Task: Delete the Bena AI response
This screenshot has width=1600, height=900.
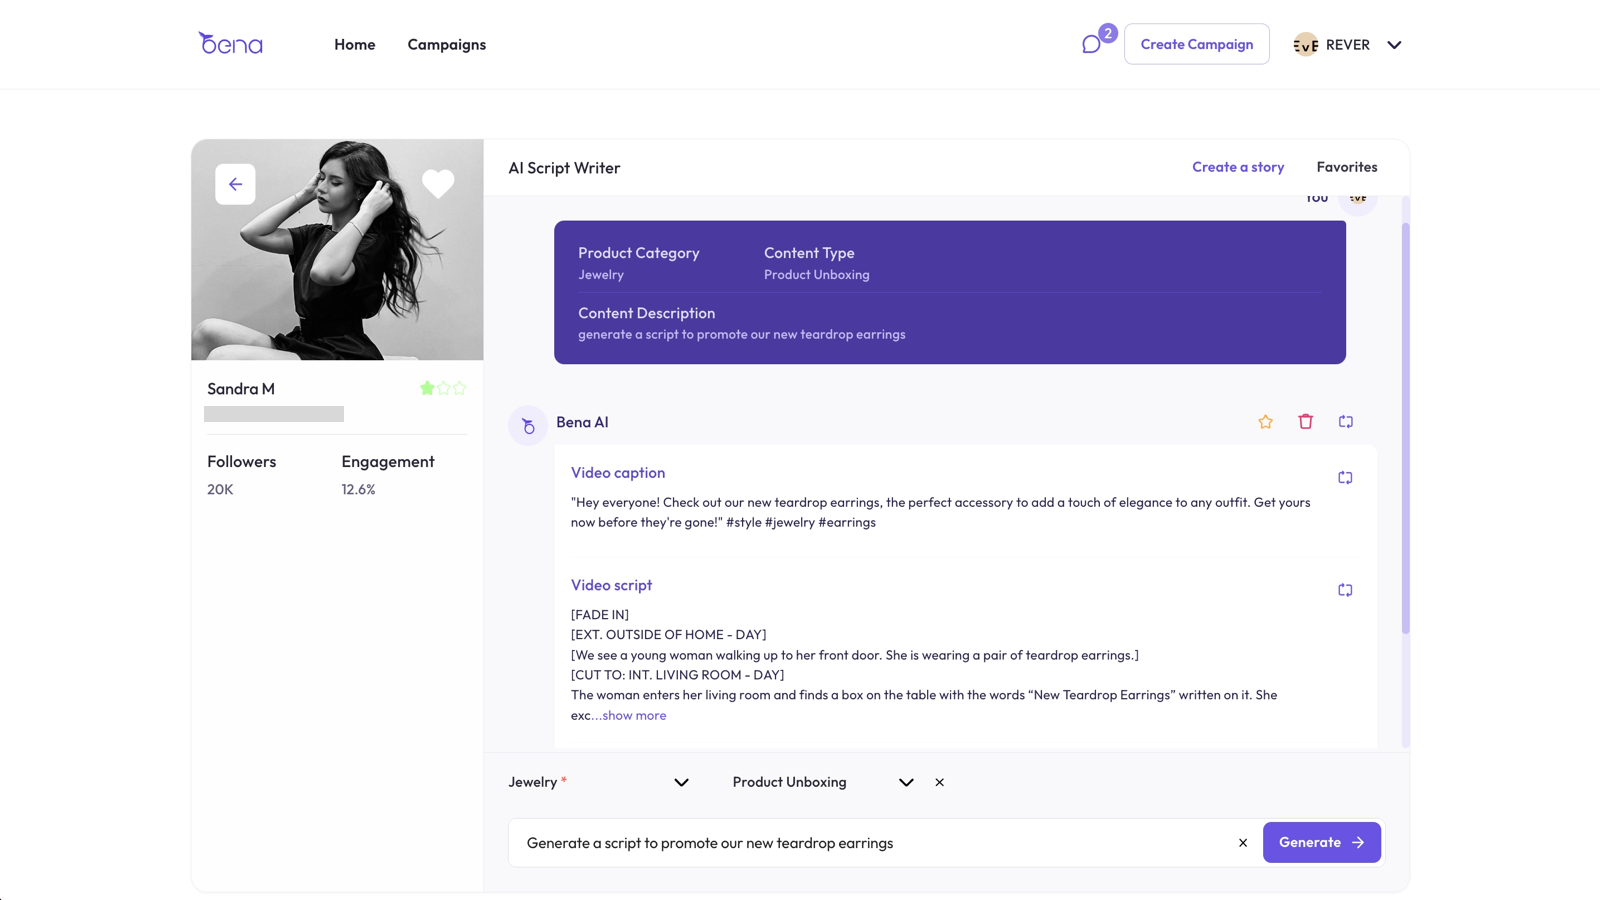Action: pyautogui.click(x=1306, y=422)
